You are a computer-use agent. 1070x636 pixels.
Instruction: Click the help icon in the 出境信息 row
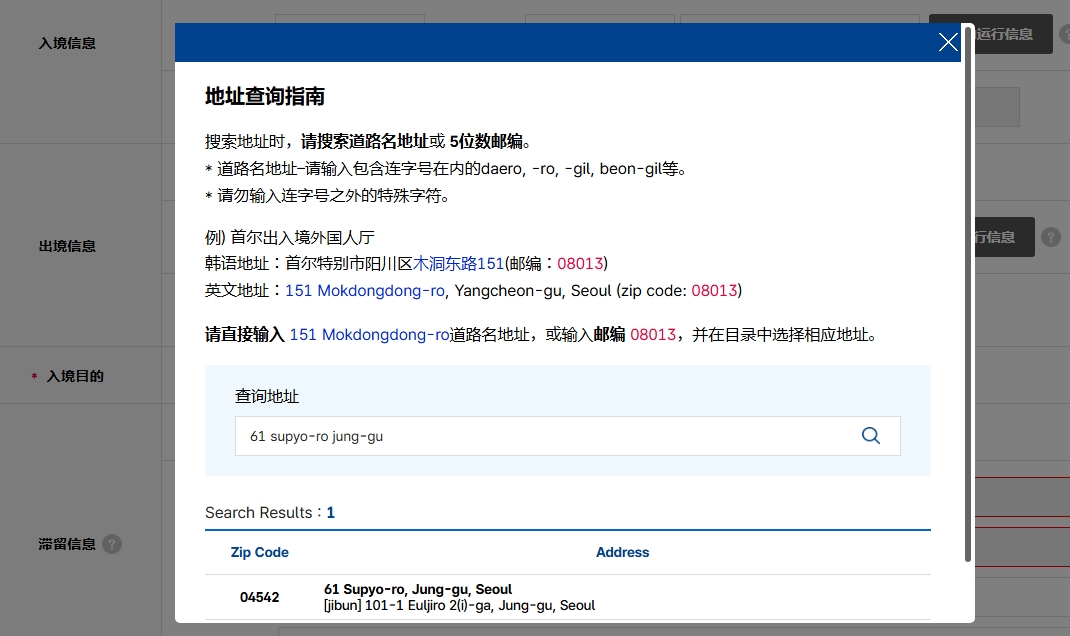coord(1051,237)
